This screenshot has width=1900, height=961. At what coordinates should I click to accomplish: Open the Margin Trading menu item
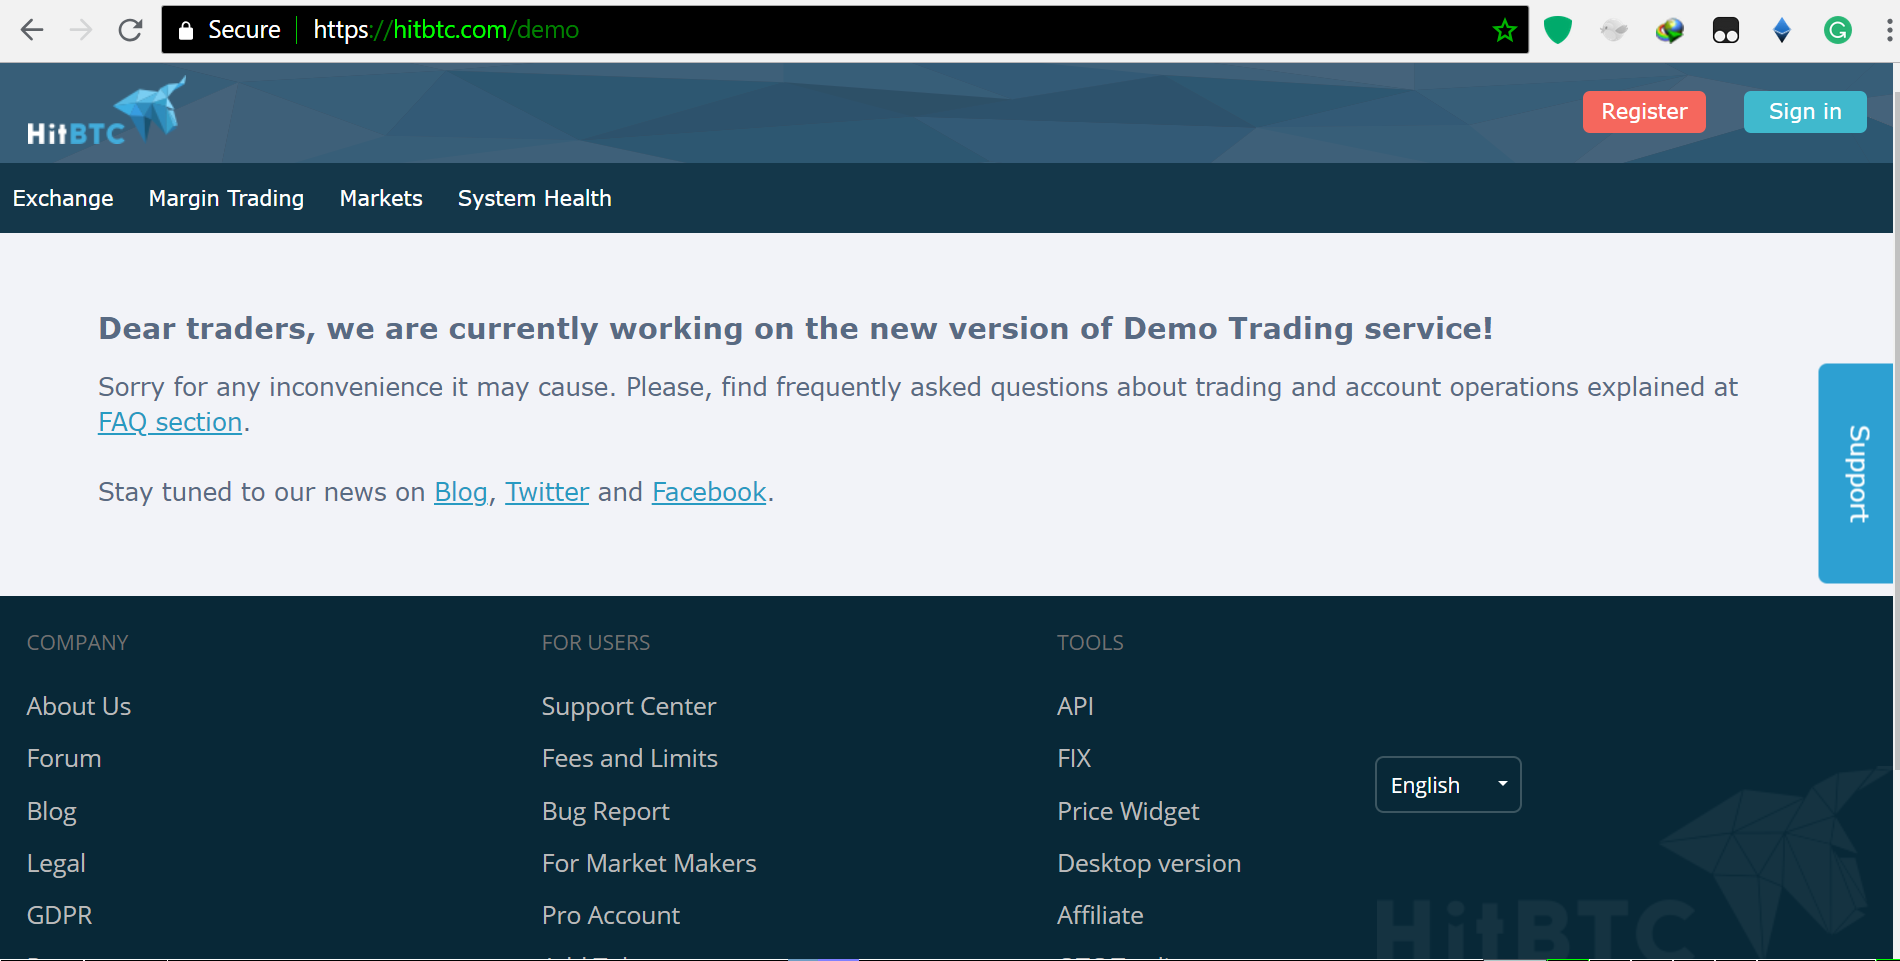tap(226, 198)
